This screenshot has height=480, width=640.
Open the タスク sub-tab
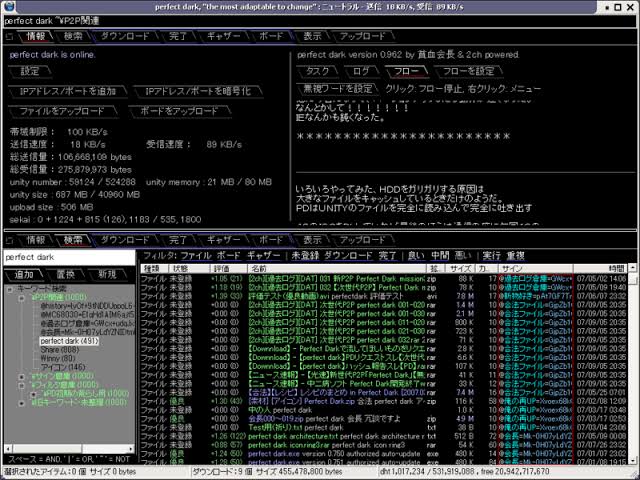pos(318,71)
